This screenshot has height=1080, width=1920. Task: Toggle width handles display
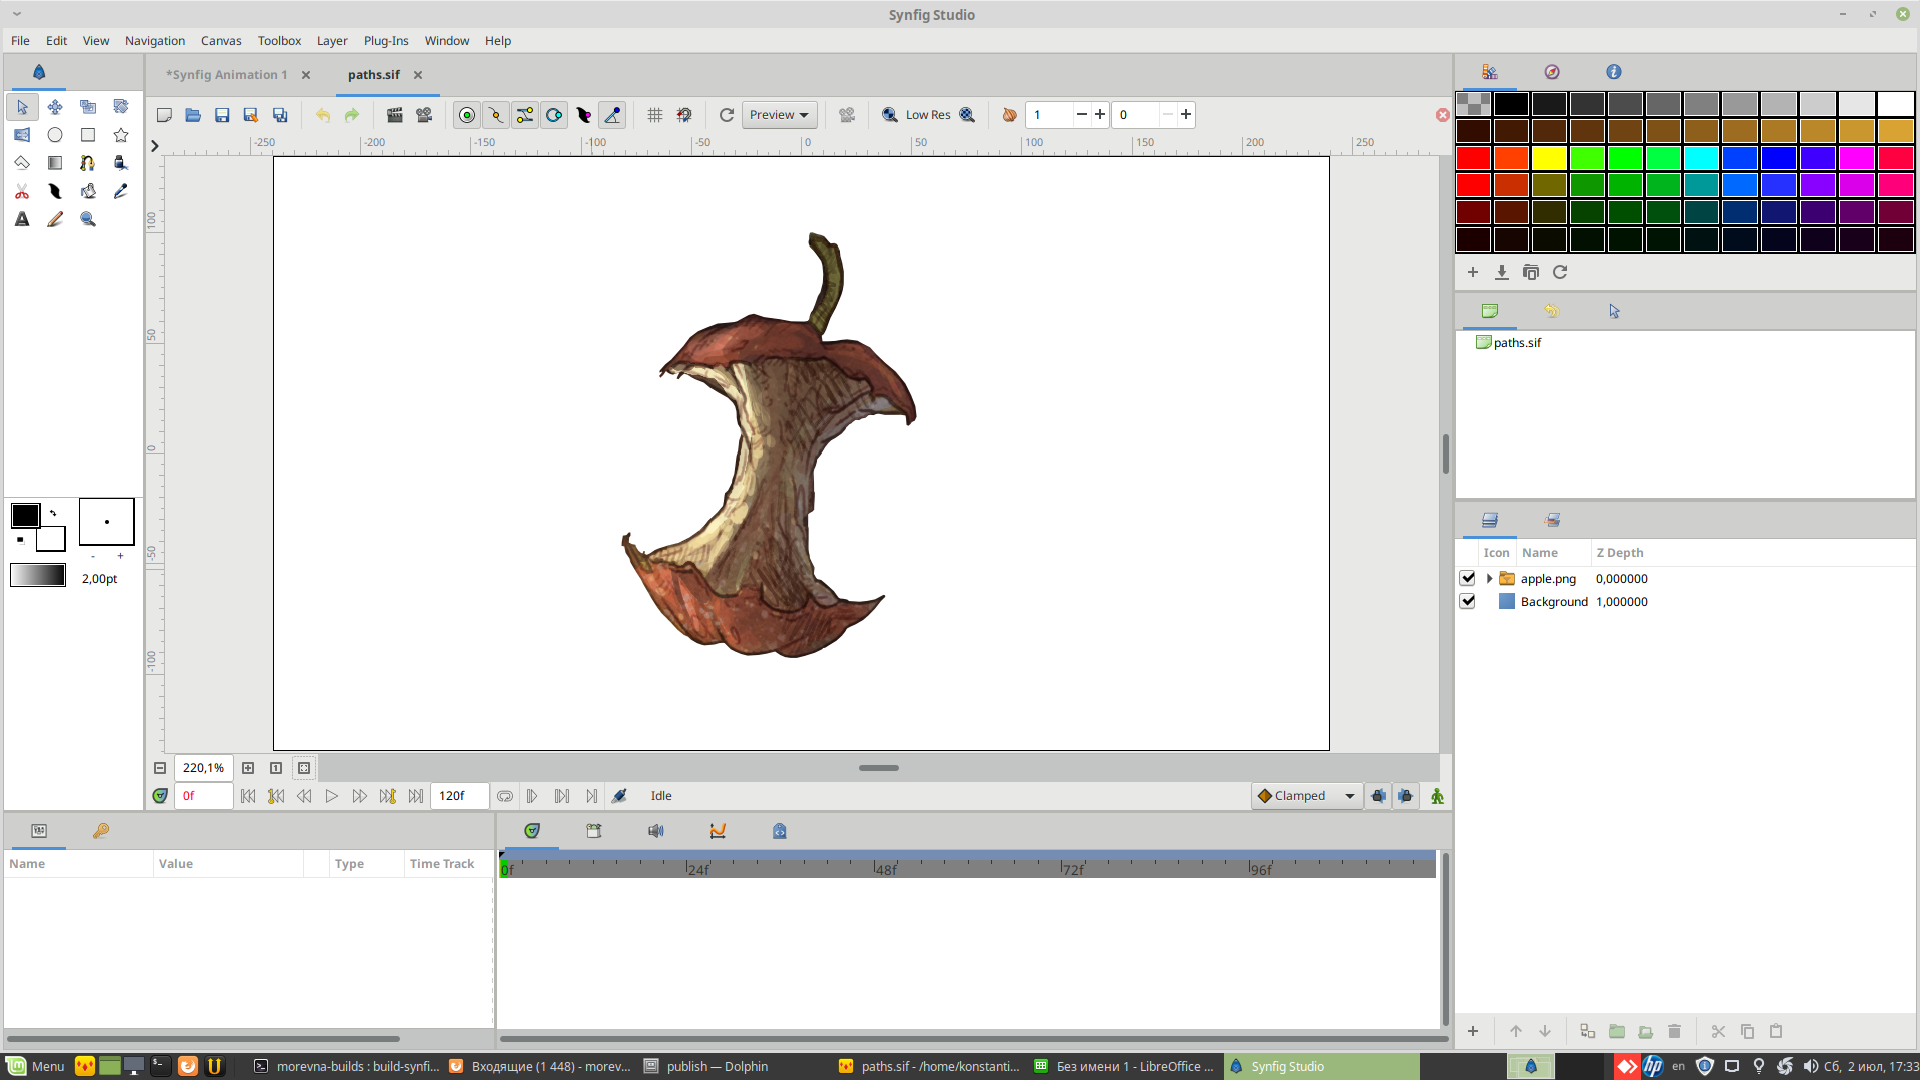(583, 115)
